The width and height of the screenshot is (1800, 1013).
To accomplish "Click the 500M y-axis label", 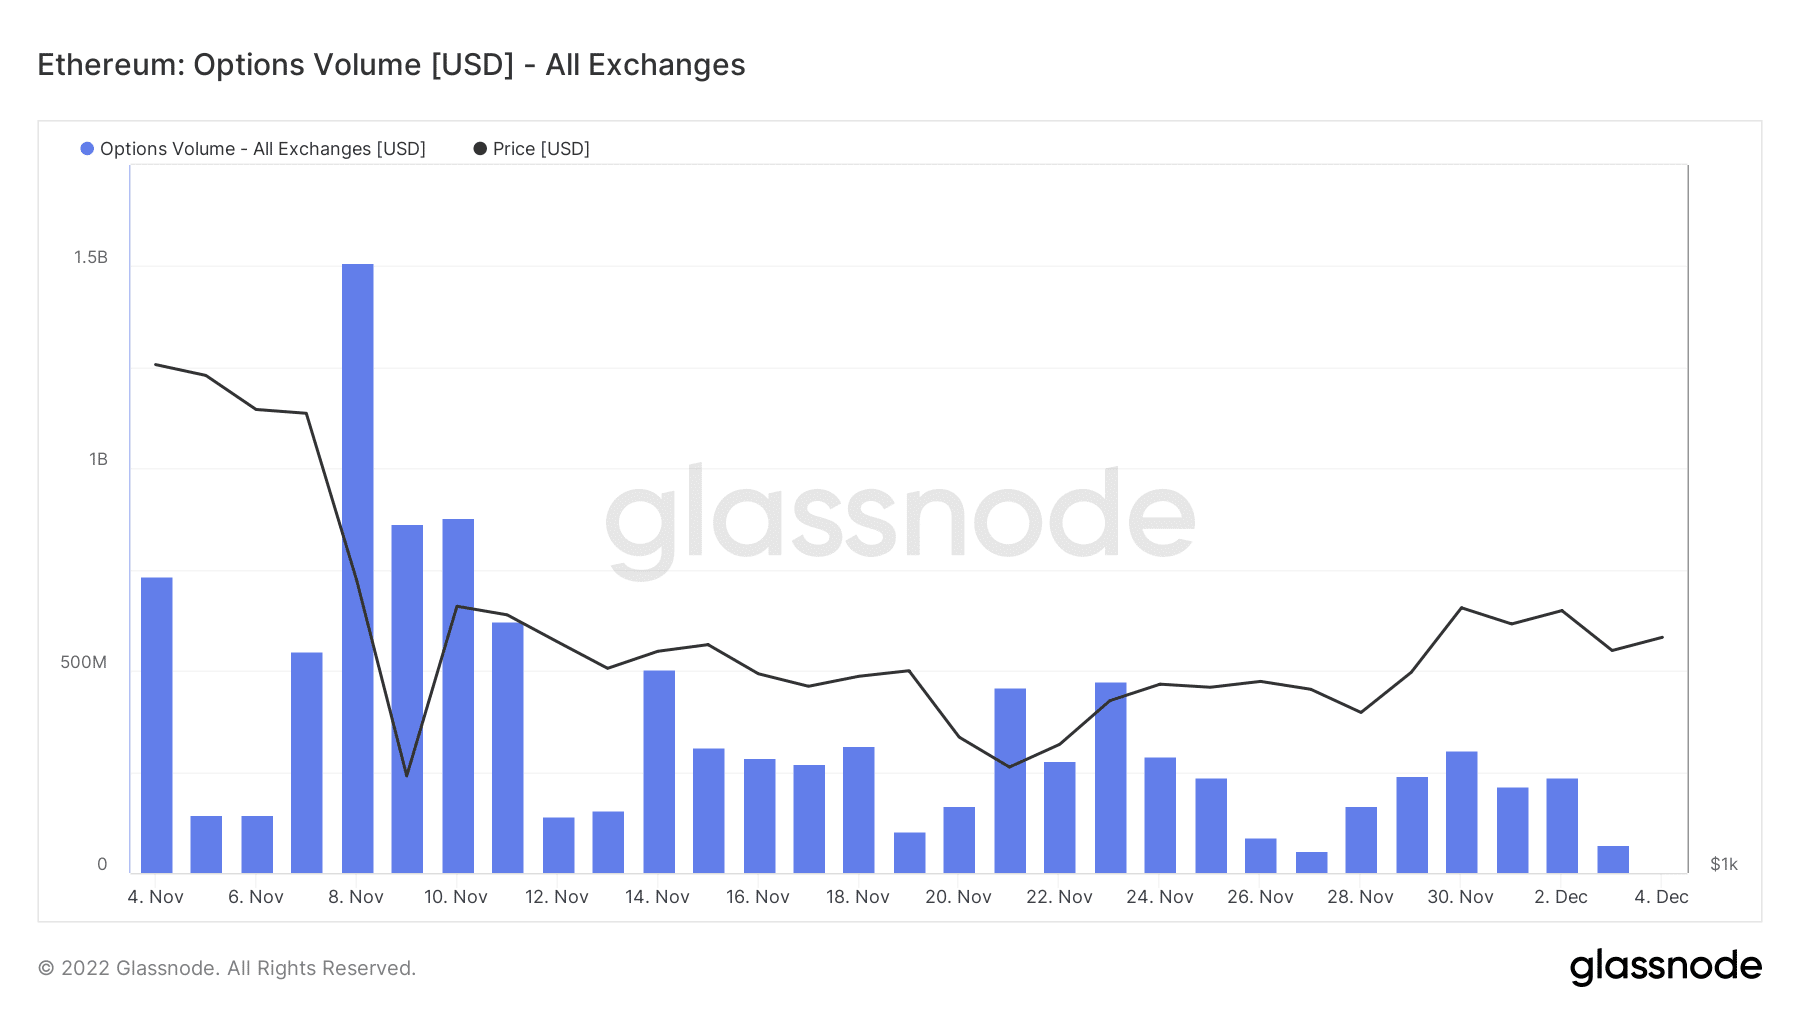I will [84, 662].
